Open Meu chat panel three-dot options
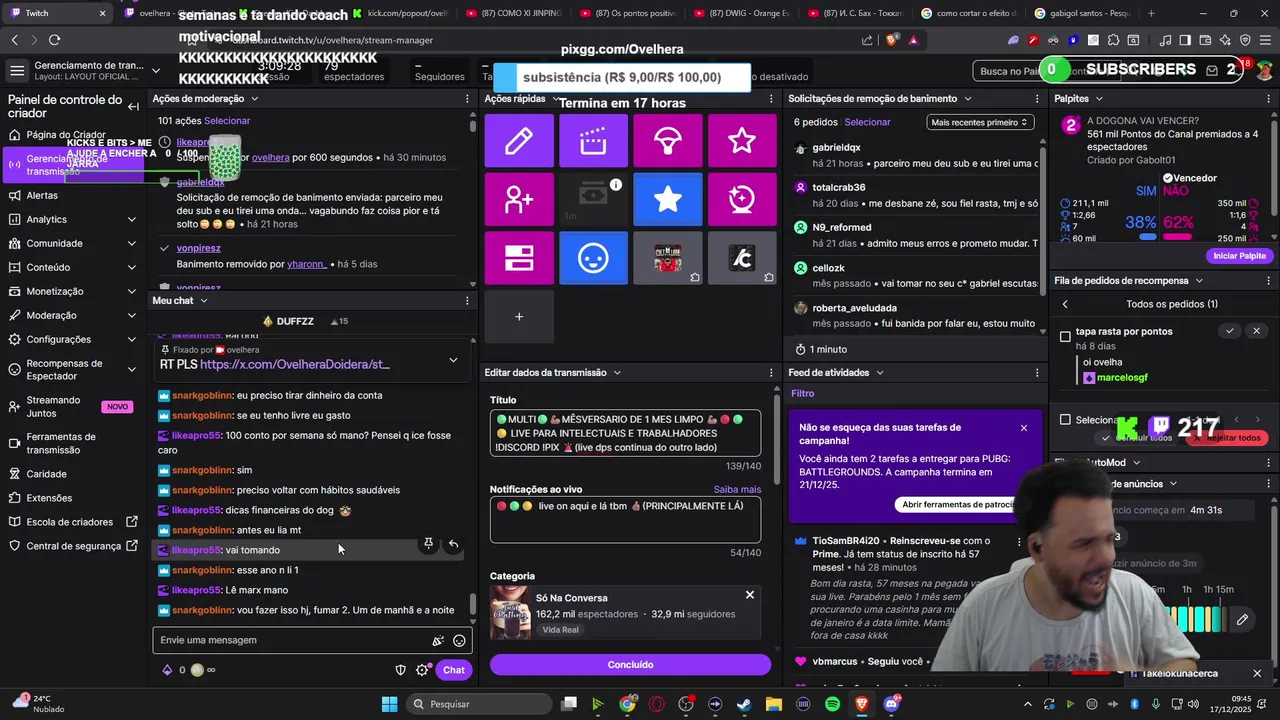1280x720 pixels. click(467, 301)
